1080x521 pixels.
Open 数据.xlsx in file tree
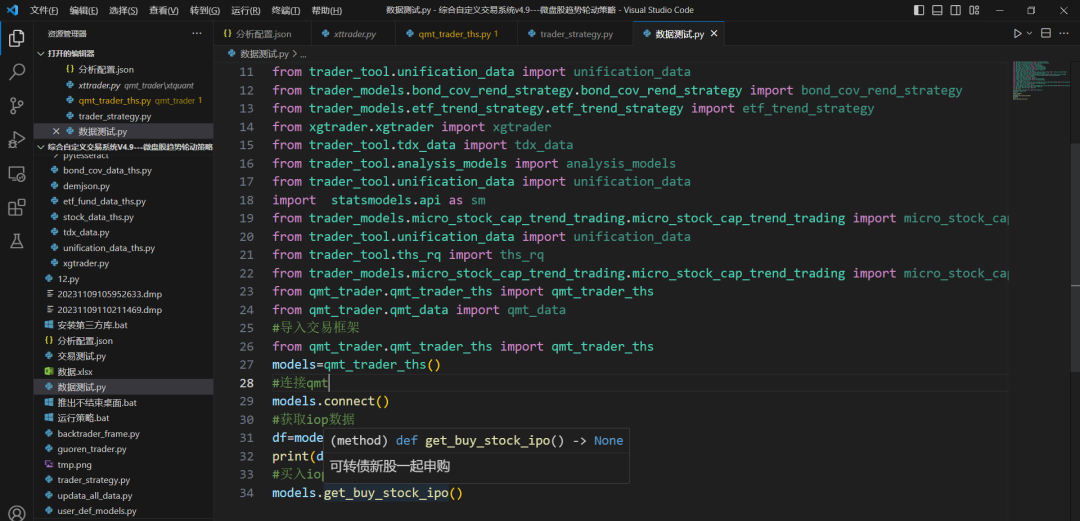[123, 371]
